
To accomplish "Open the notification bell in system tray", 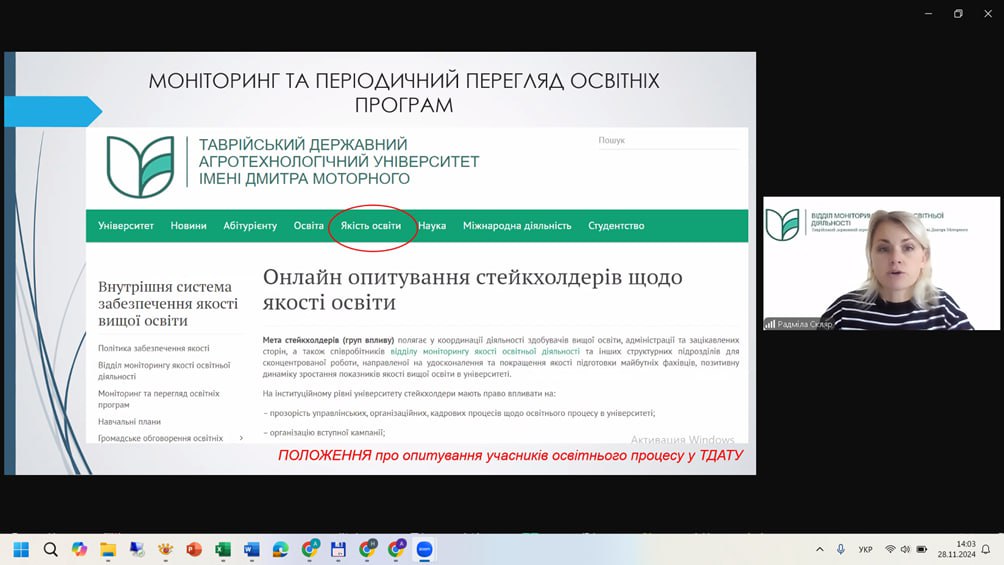I will coord(985,549).
